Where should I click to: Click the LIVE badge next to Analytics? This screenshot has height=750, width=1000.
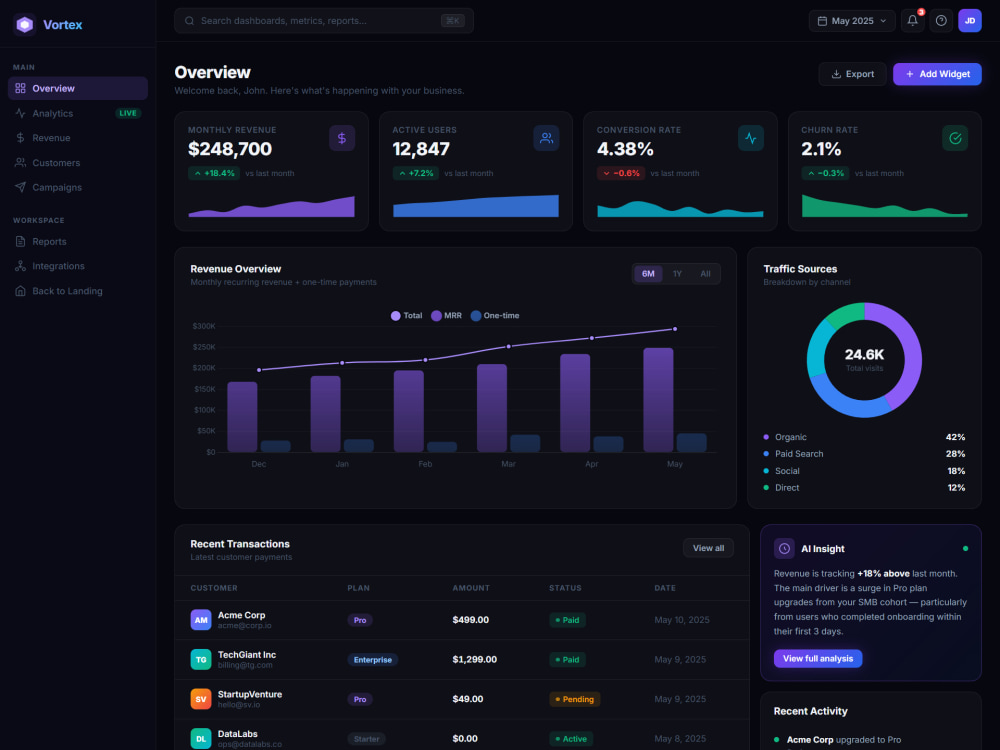pos(128,114)
